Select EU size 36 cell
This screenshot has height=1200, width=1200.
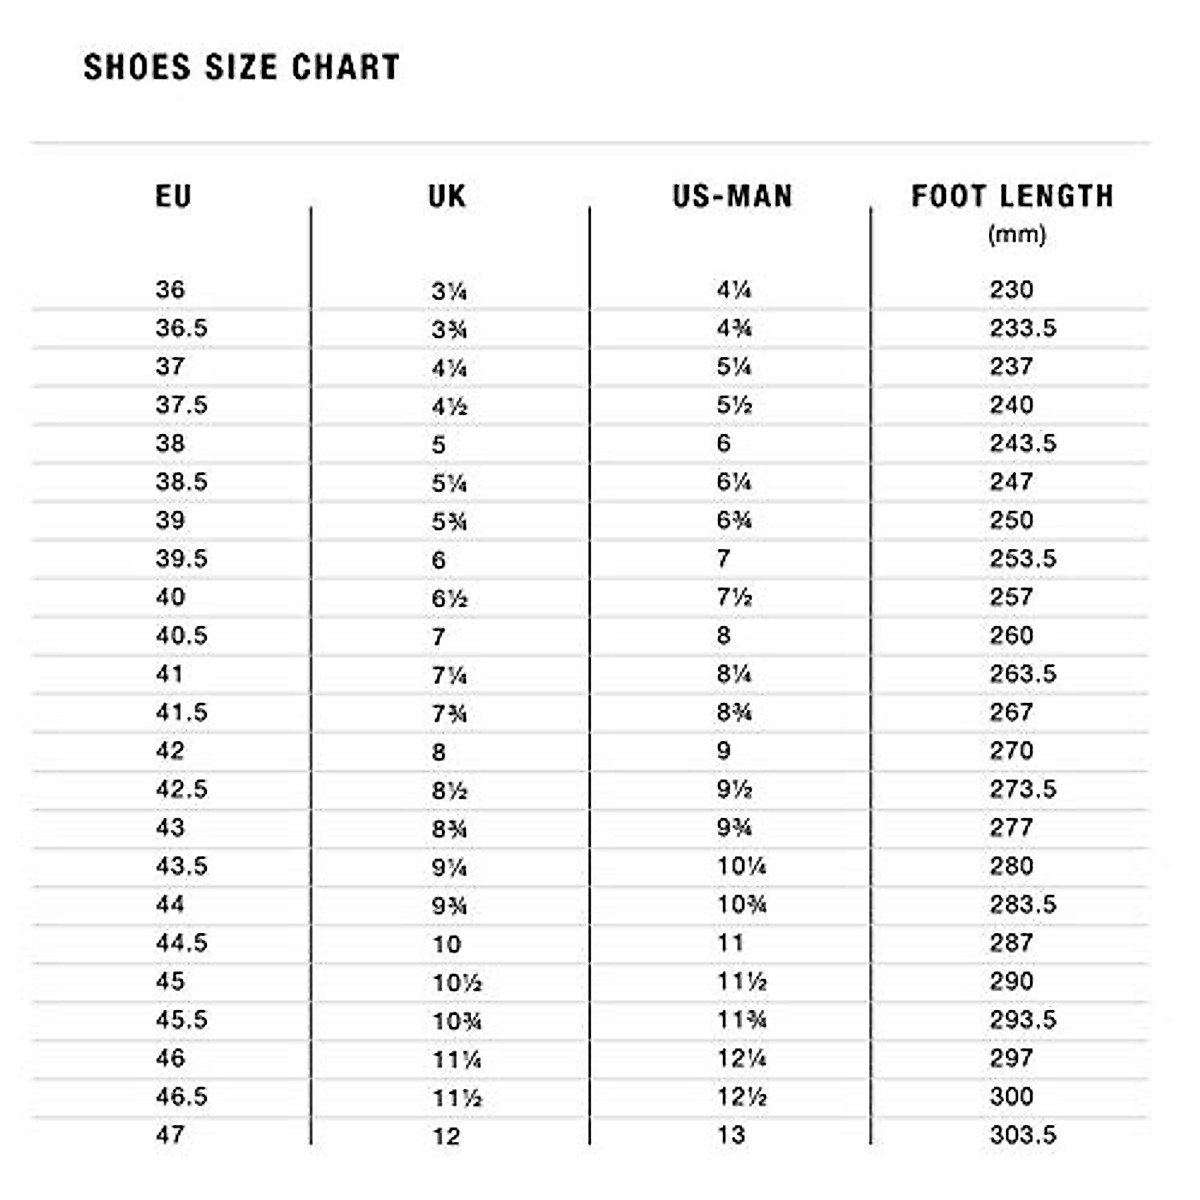170,290
